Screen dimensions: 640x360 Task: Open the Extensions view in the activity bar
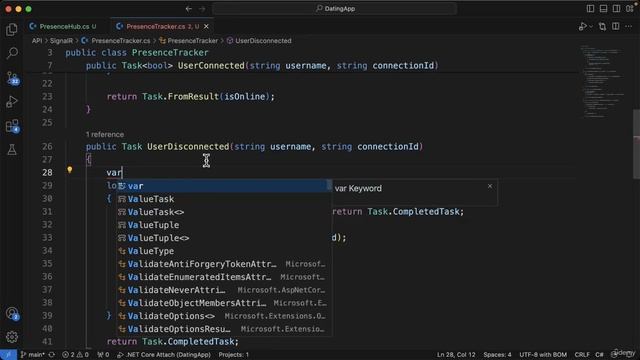[x=12, y=126]
